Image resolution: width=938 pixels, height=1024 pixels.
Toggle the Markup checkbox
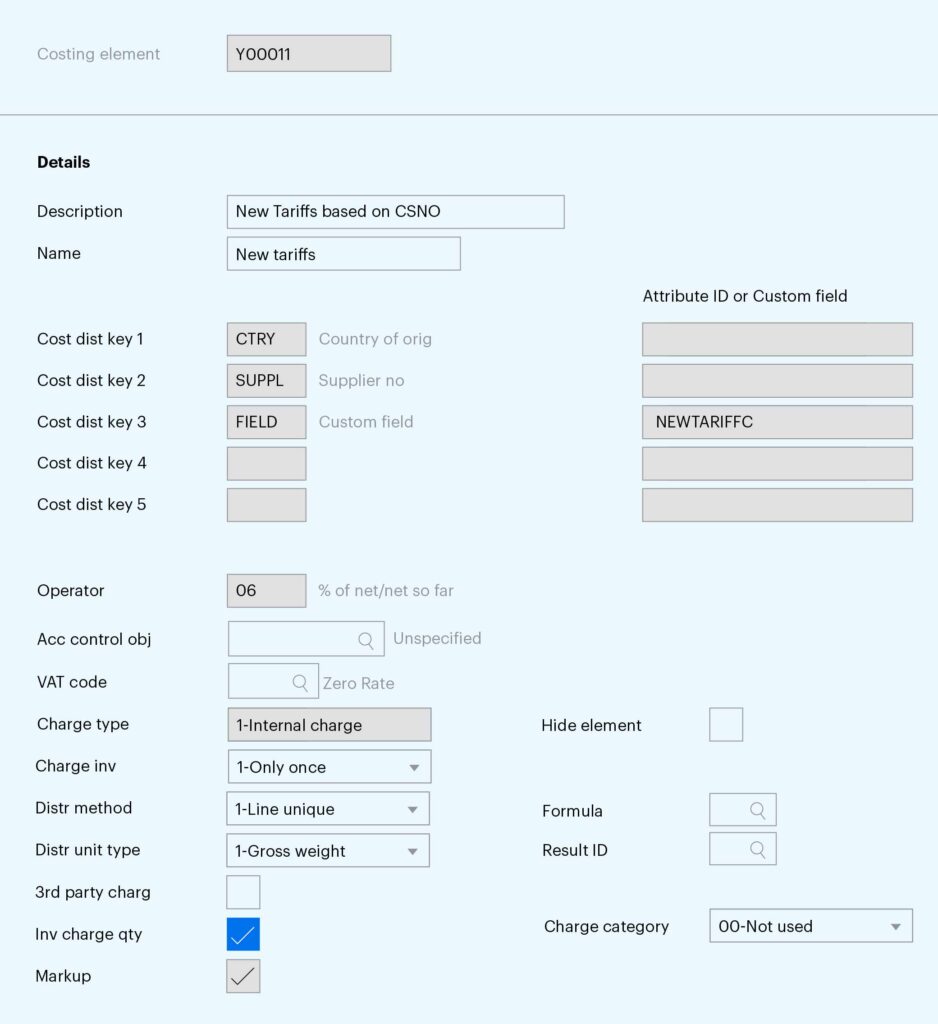pyautogui.click(x=243, y=976)
